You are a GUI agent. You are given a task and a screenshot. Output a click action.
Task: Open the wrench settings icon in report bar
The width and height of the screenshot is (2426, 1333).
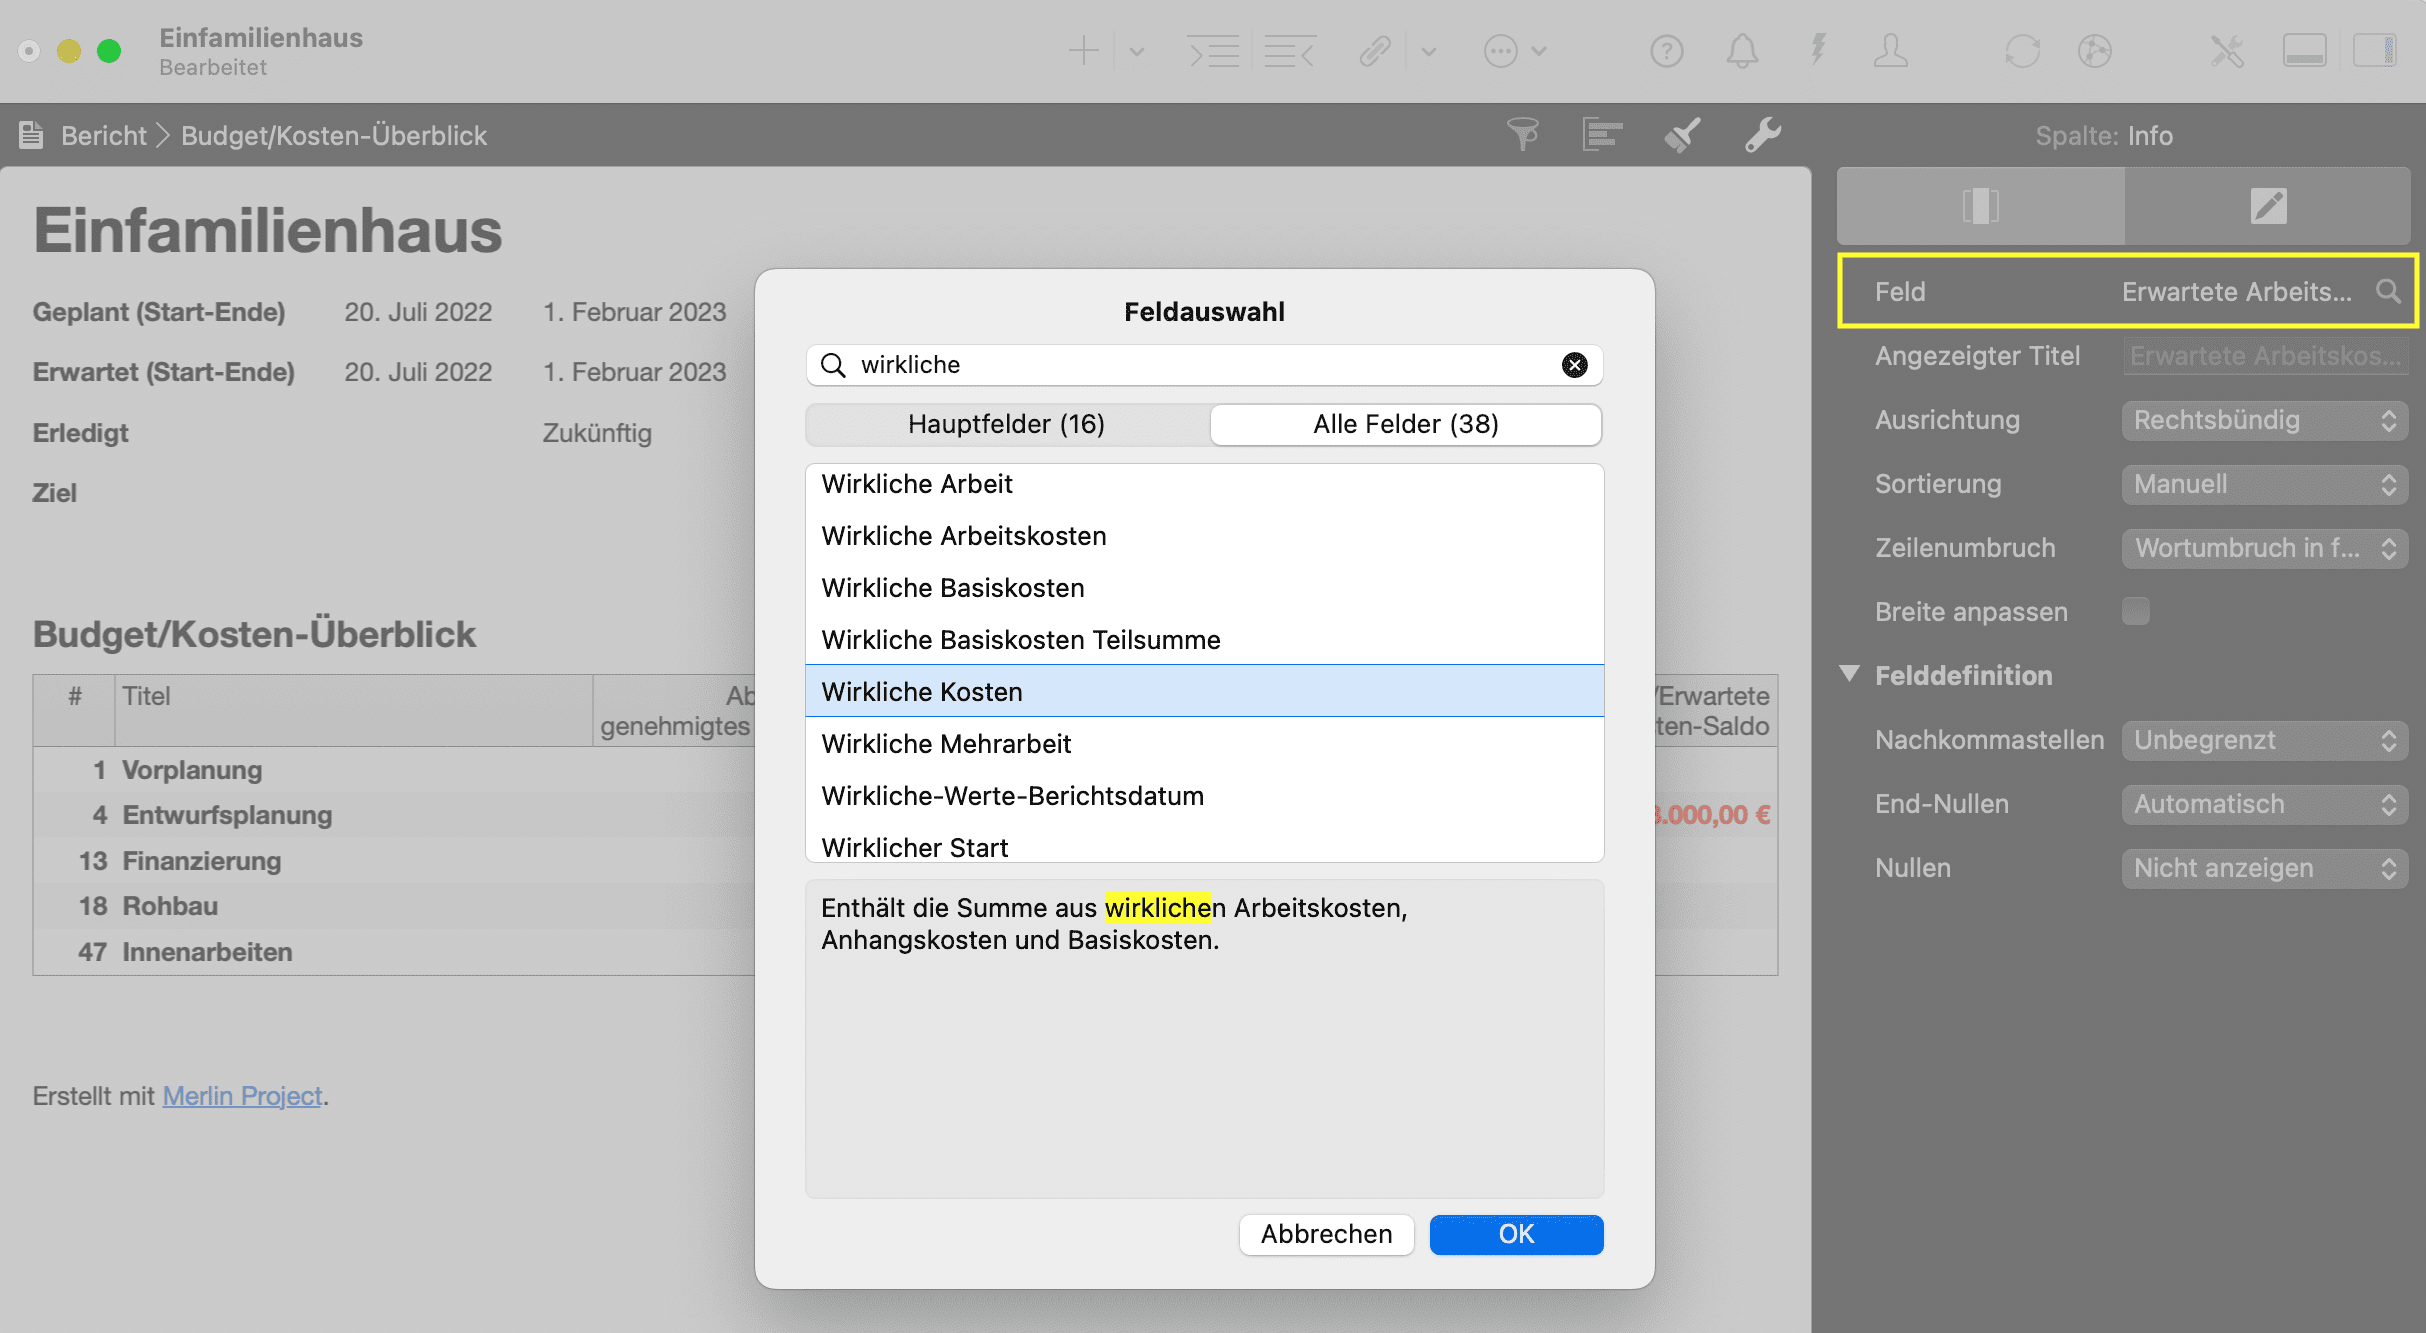[x=1762, y=134]
